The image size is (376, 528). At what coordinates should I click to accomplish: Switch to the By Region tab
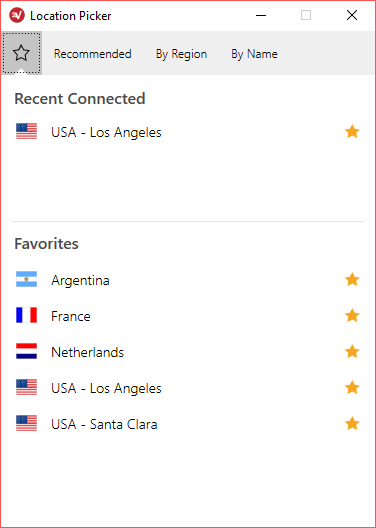point(181,54)
